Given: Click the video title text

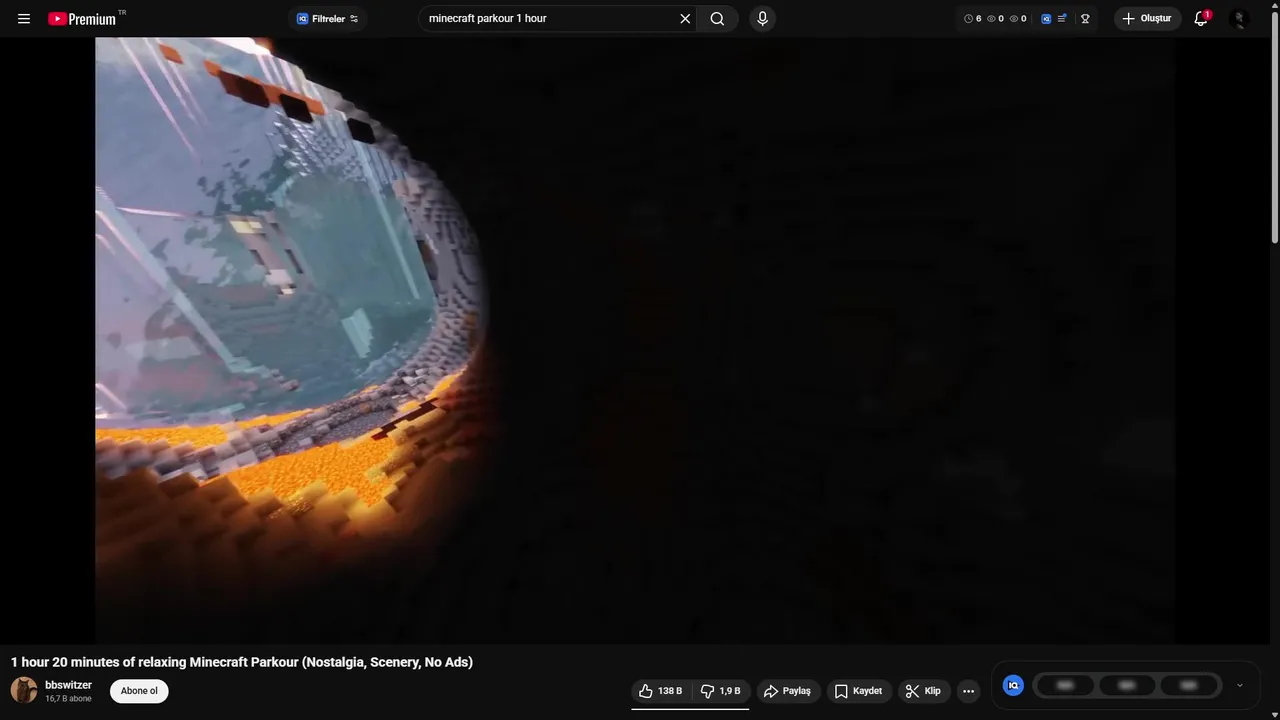Looking at the screenshot, I should (242, 662).
